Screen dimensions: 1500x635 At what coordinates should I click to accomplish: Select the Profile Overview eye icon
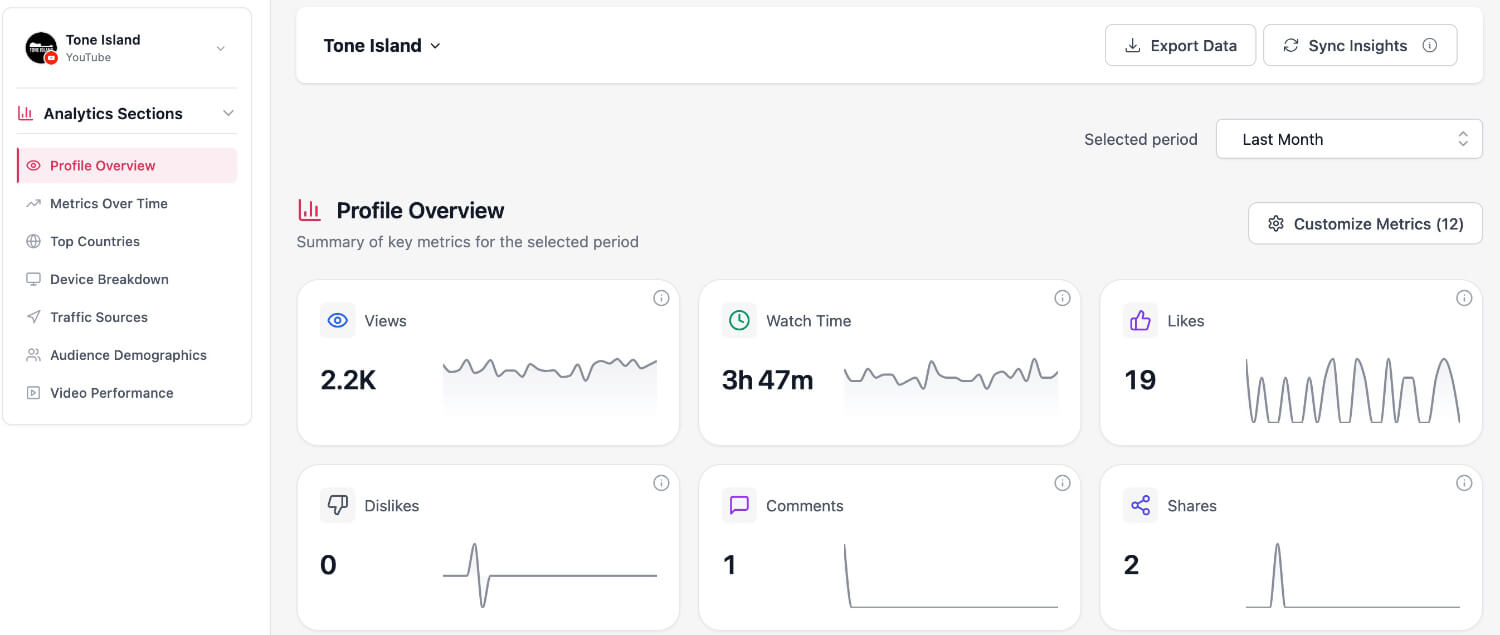pos(33,165)
